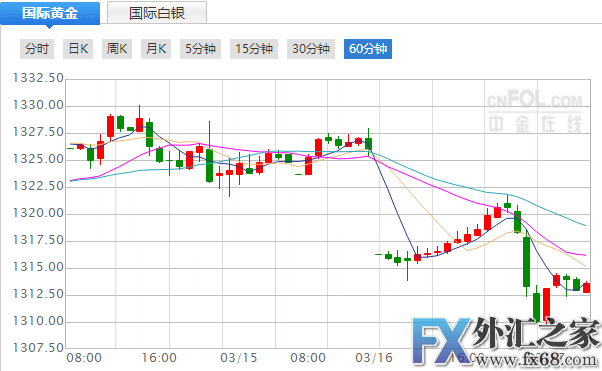Screen dimensions: 602x371
Task: Click the 1332.50 price axis label
Action: [x=38, y=78]
